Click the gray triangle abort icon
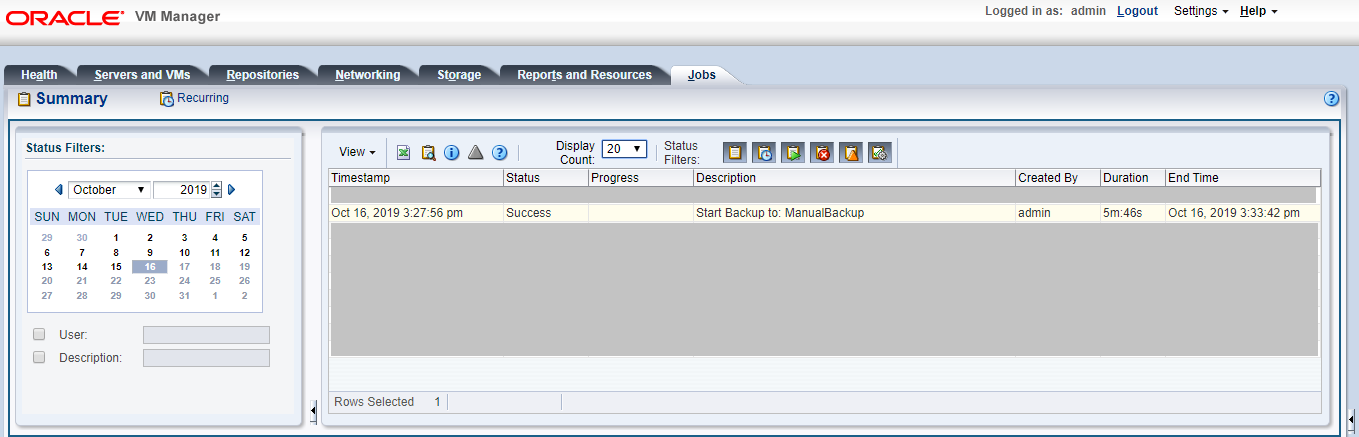 pyautogui.click(x=476, y=153)
